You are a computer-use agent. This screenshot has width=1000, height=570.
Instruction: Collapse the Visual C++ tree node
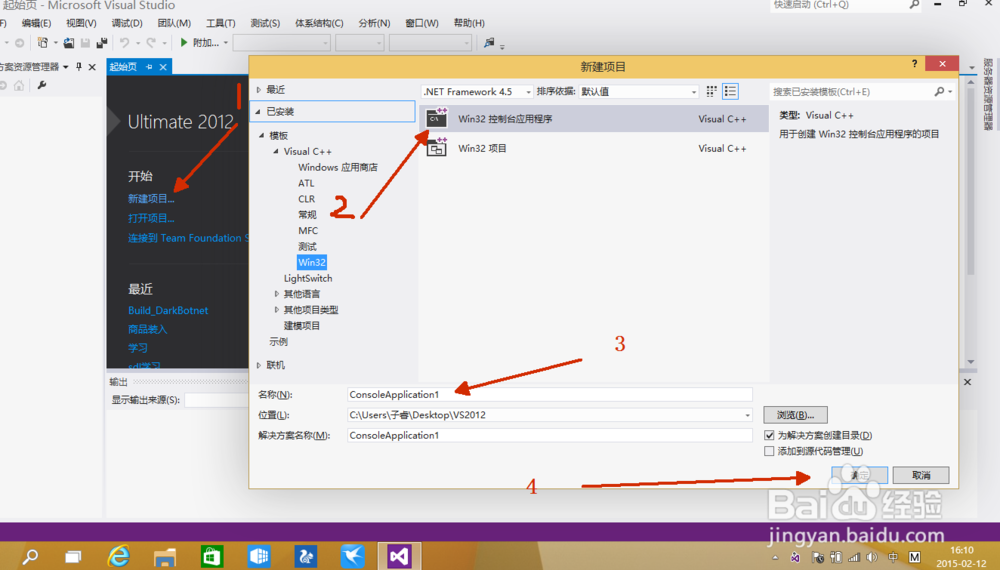point(276,151)
